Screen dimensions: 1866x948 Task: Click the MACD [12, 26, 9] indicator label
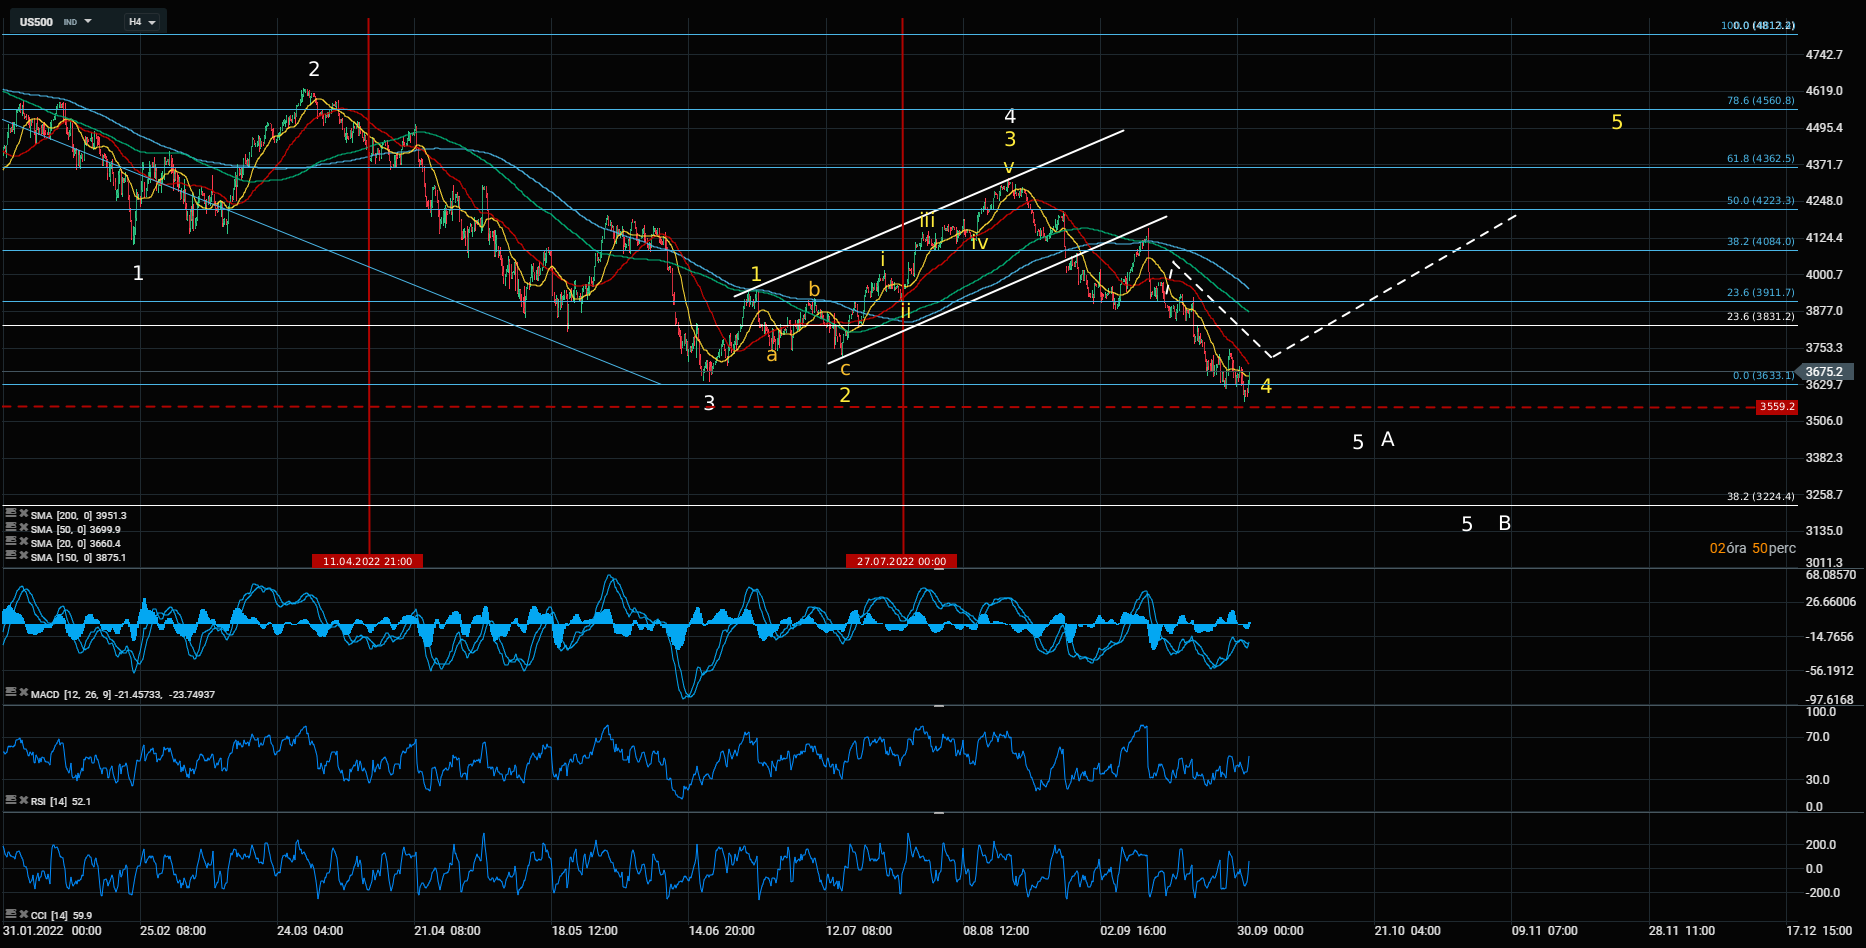(123, 694)
